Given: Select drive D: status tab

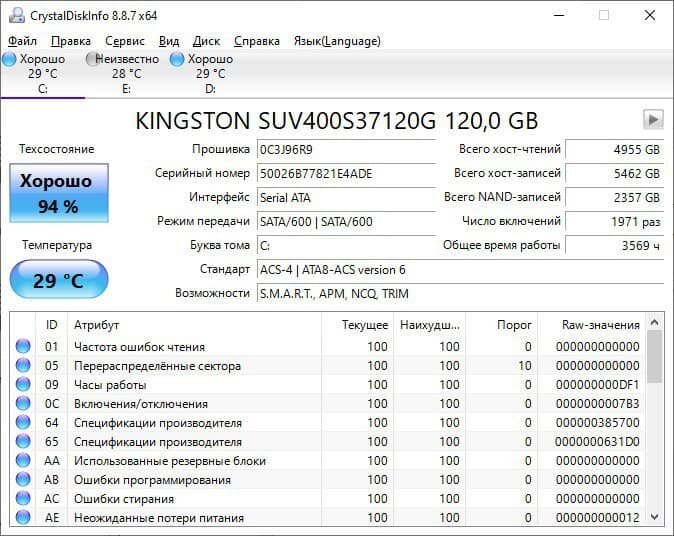Looking at the screenshot, I should pos(210,74).
